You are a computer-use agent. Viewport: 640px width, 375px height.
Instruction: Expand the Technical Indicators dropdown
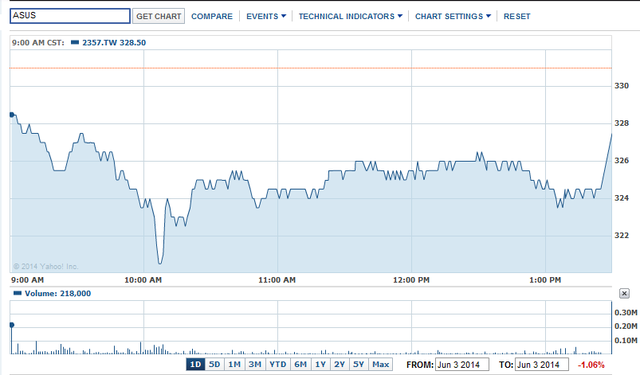pos(350,16)
